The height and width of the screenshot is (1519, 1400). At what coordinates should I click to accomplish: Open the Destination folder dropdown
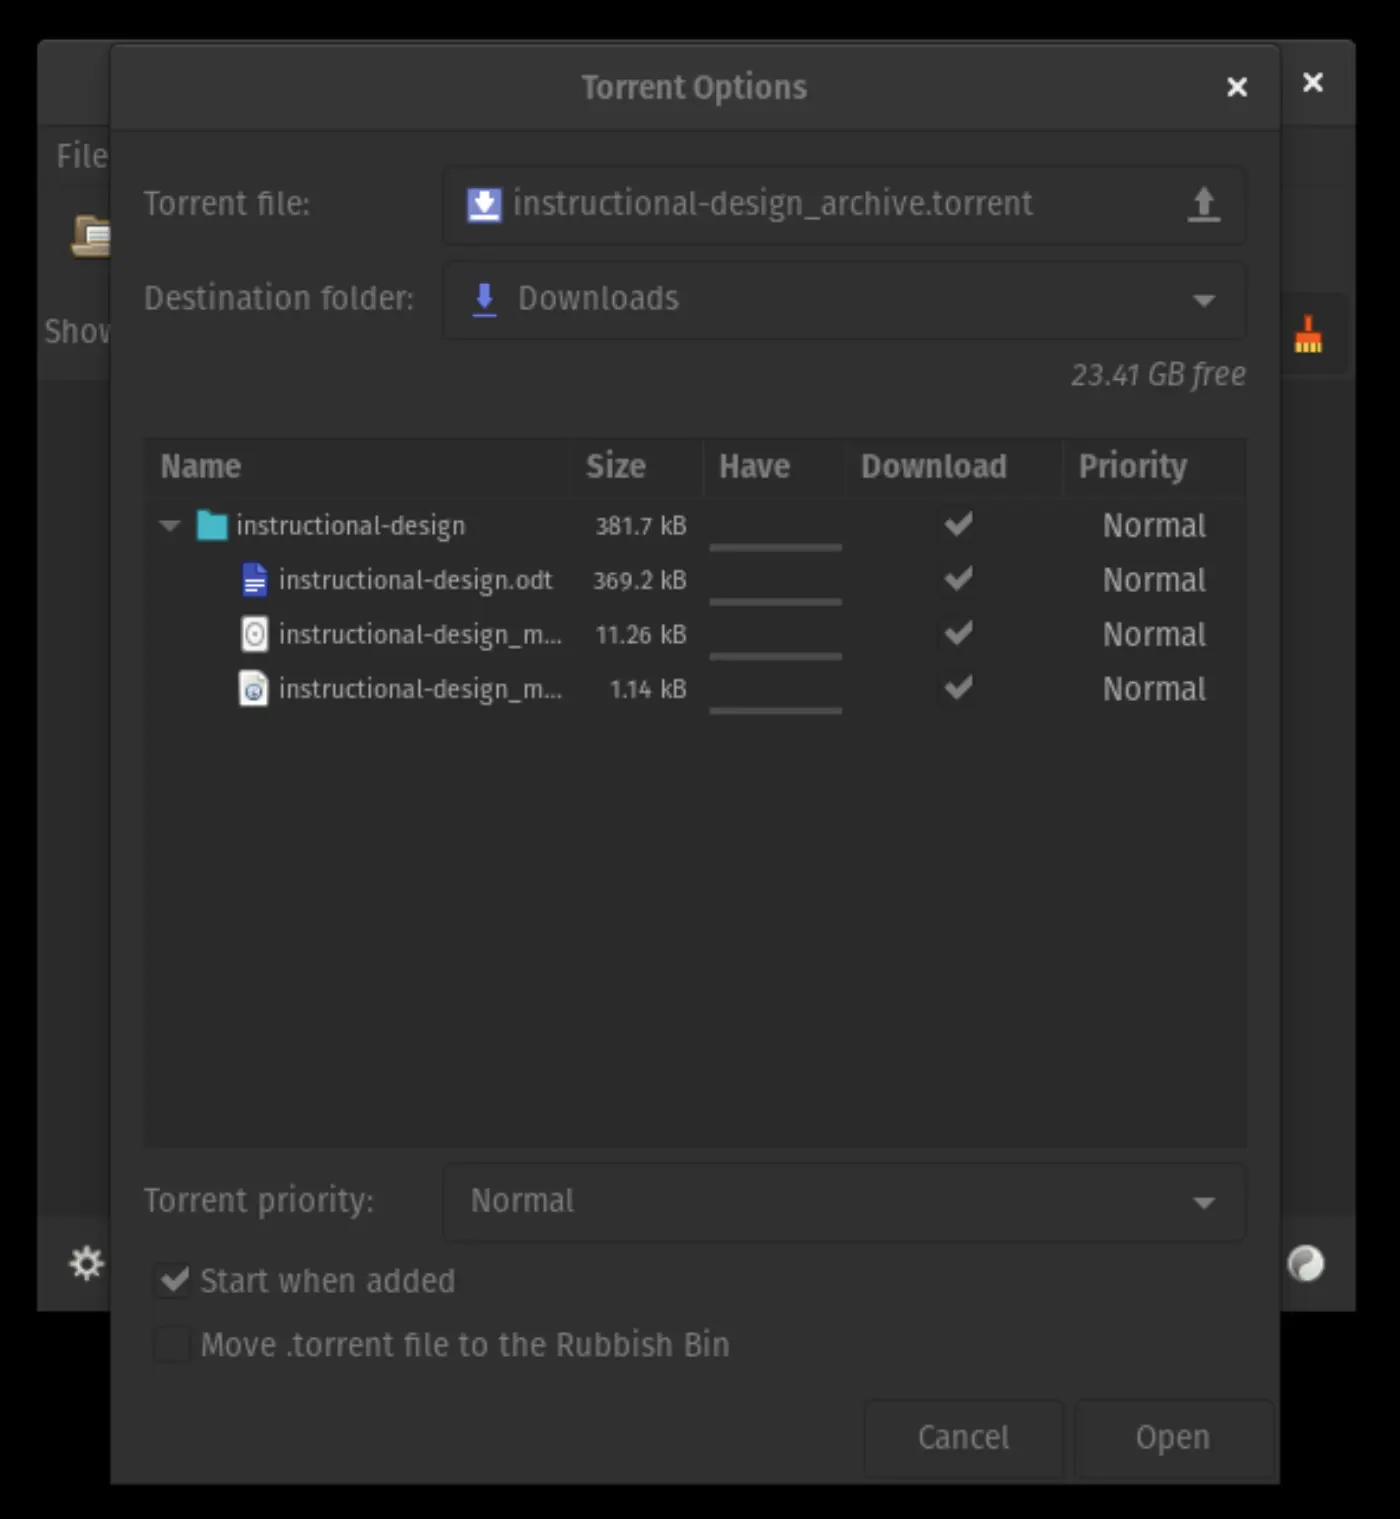coord(844,300)
